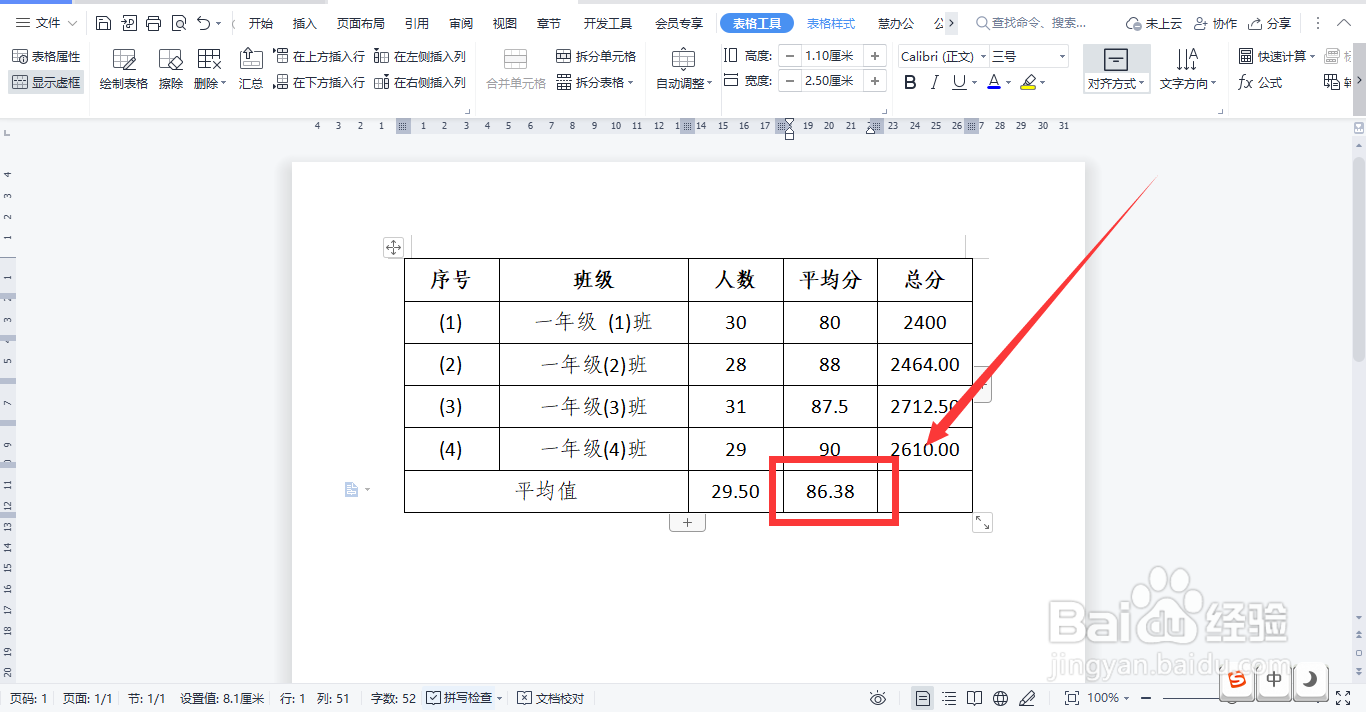Click the height field showing 1.10厘米

pos(832,57)
